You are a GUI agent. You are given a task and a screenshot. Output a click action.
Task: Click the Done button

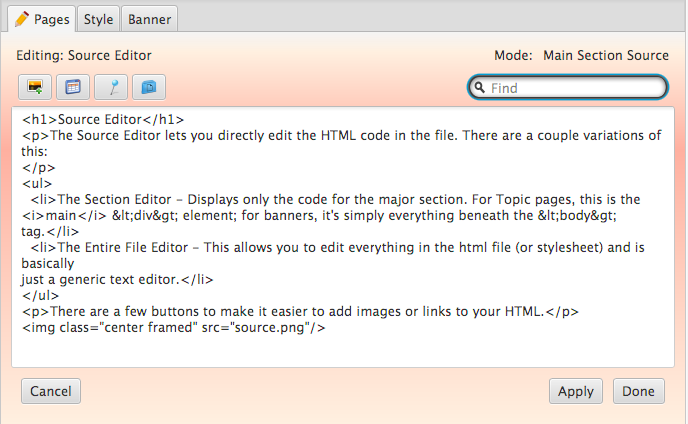click(638, 391)
